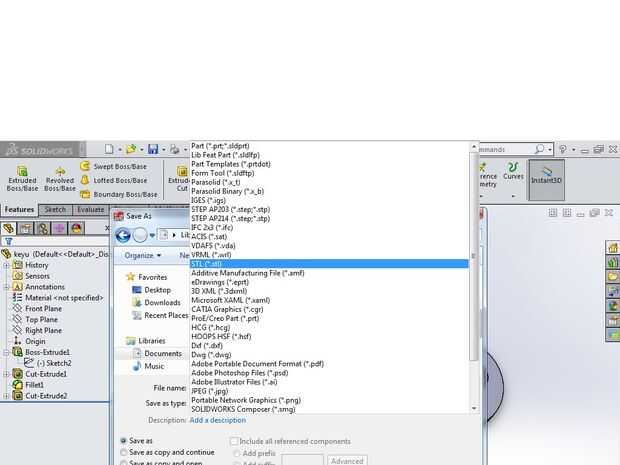Check Include all referenced components
Viewport: 620px width, 465px height.
(234, 441)
